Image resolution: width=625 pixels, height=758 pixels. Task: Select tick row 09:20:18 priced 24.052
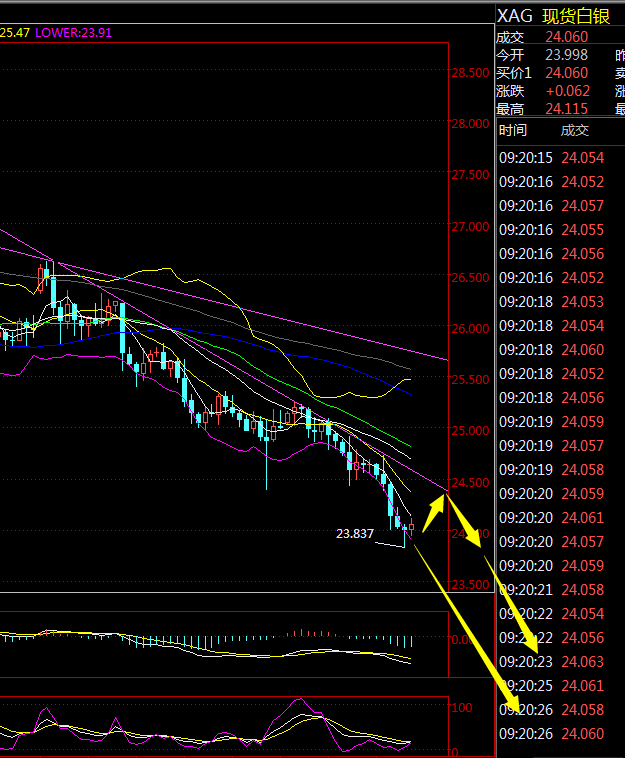(552, 374)
